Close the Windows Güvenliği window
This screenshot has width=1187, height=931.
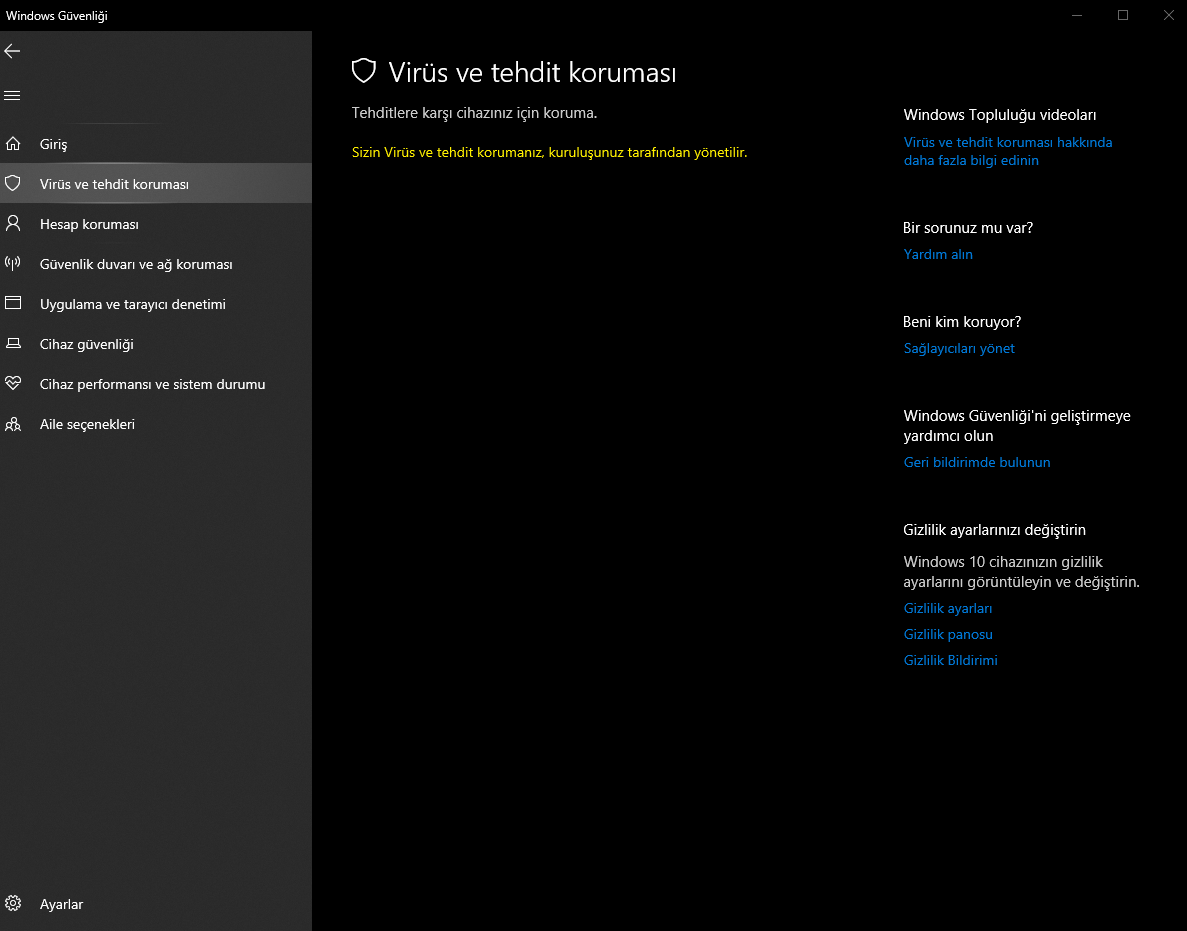1168,15
